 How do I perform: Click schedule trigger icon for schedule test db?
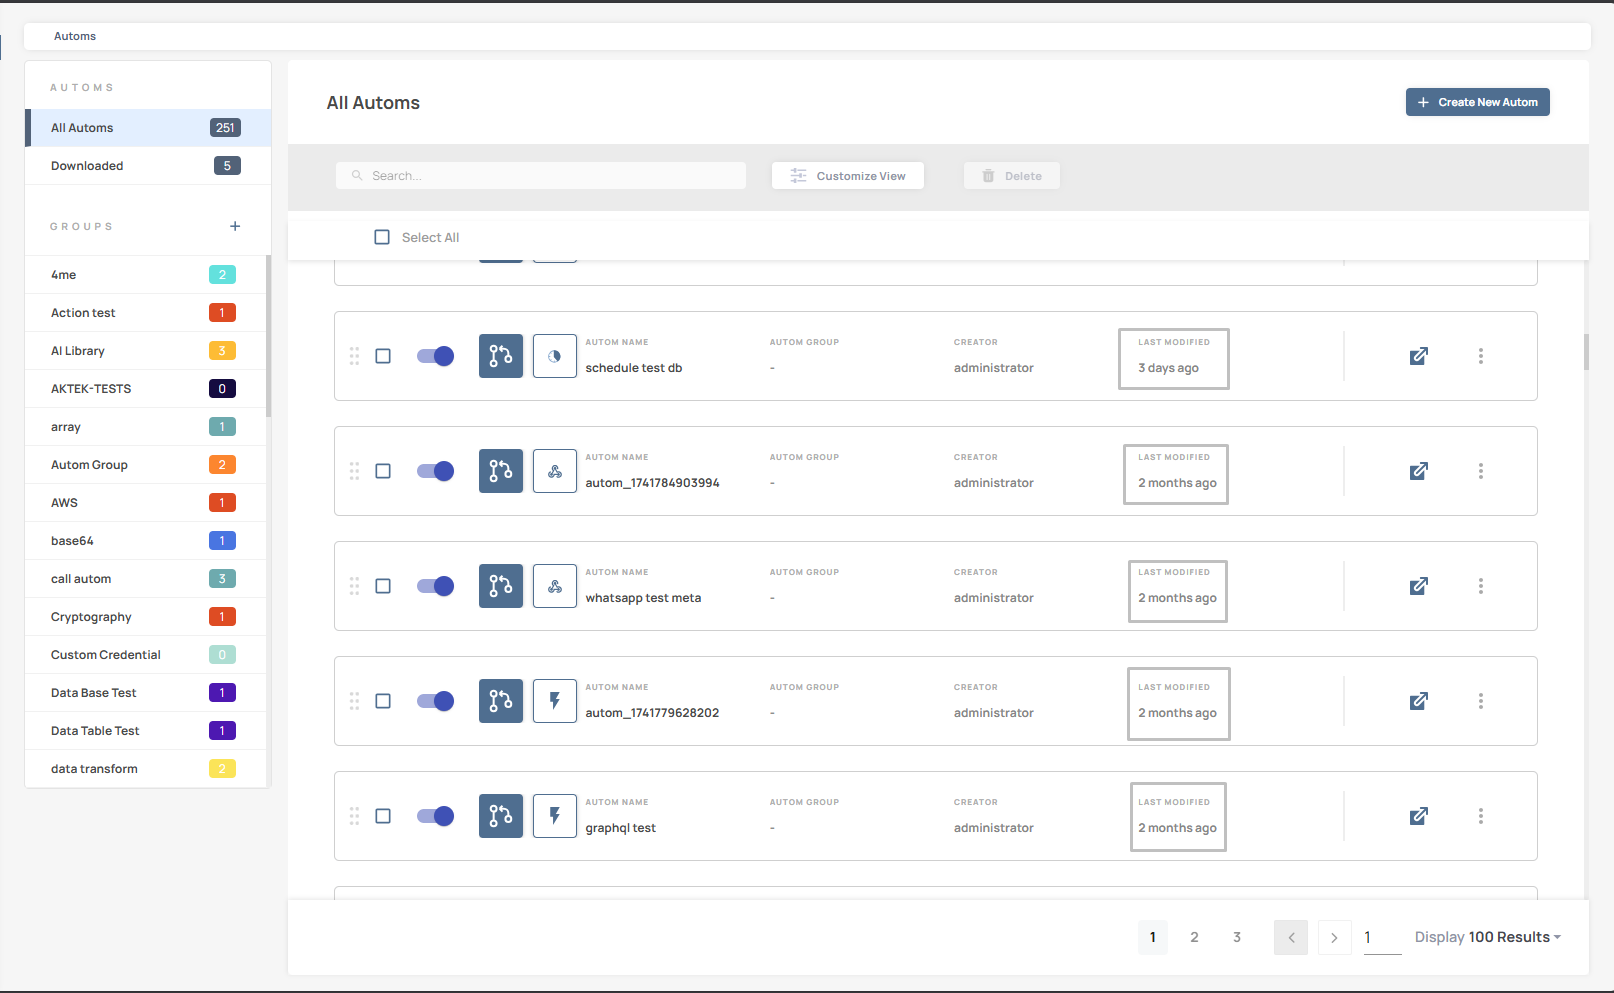pyautogui.click(x=555, y=356)
